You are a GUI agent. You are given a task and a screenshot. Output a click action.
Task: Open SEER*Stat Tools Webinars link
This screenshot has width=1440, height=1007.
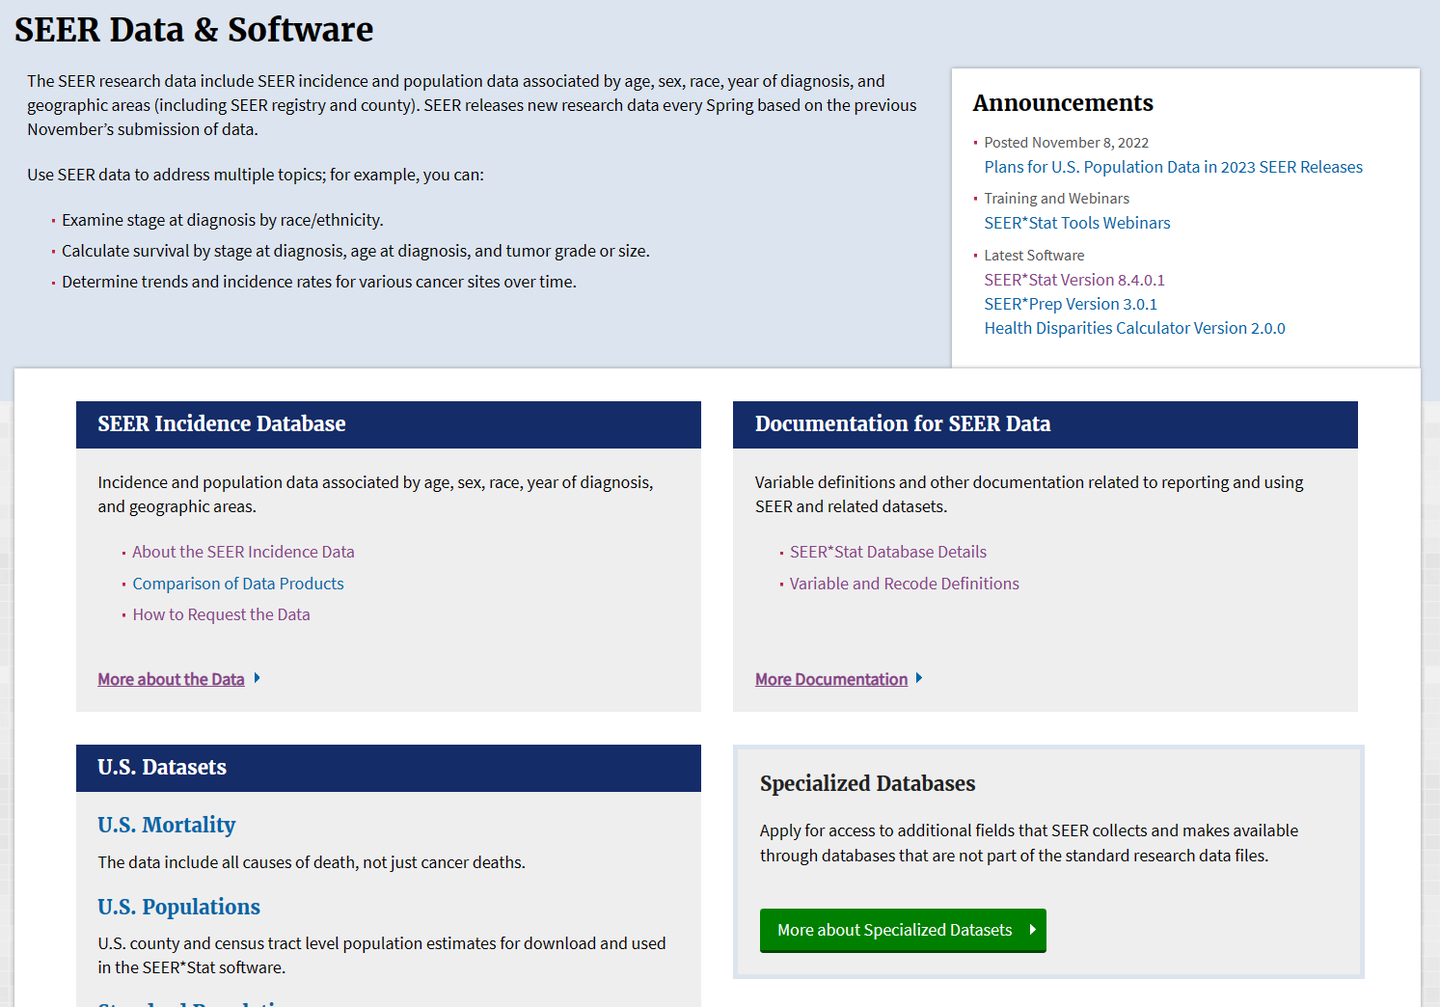pos(1077,223)
